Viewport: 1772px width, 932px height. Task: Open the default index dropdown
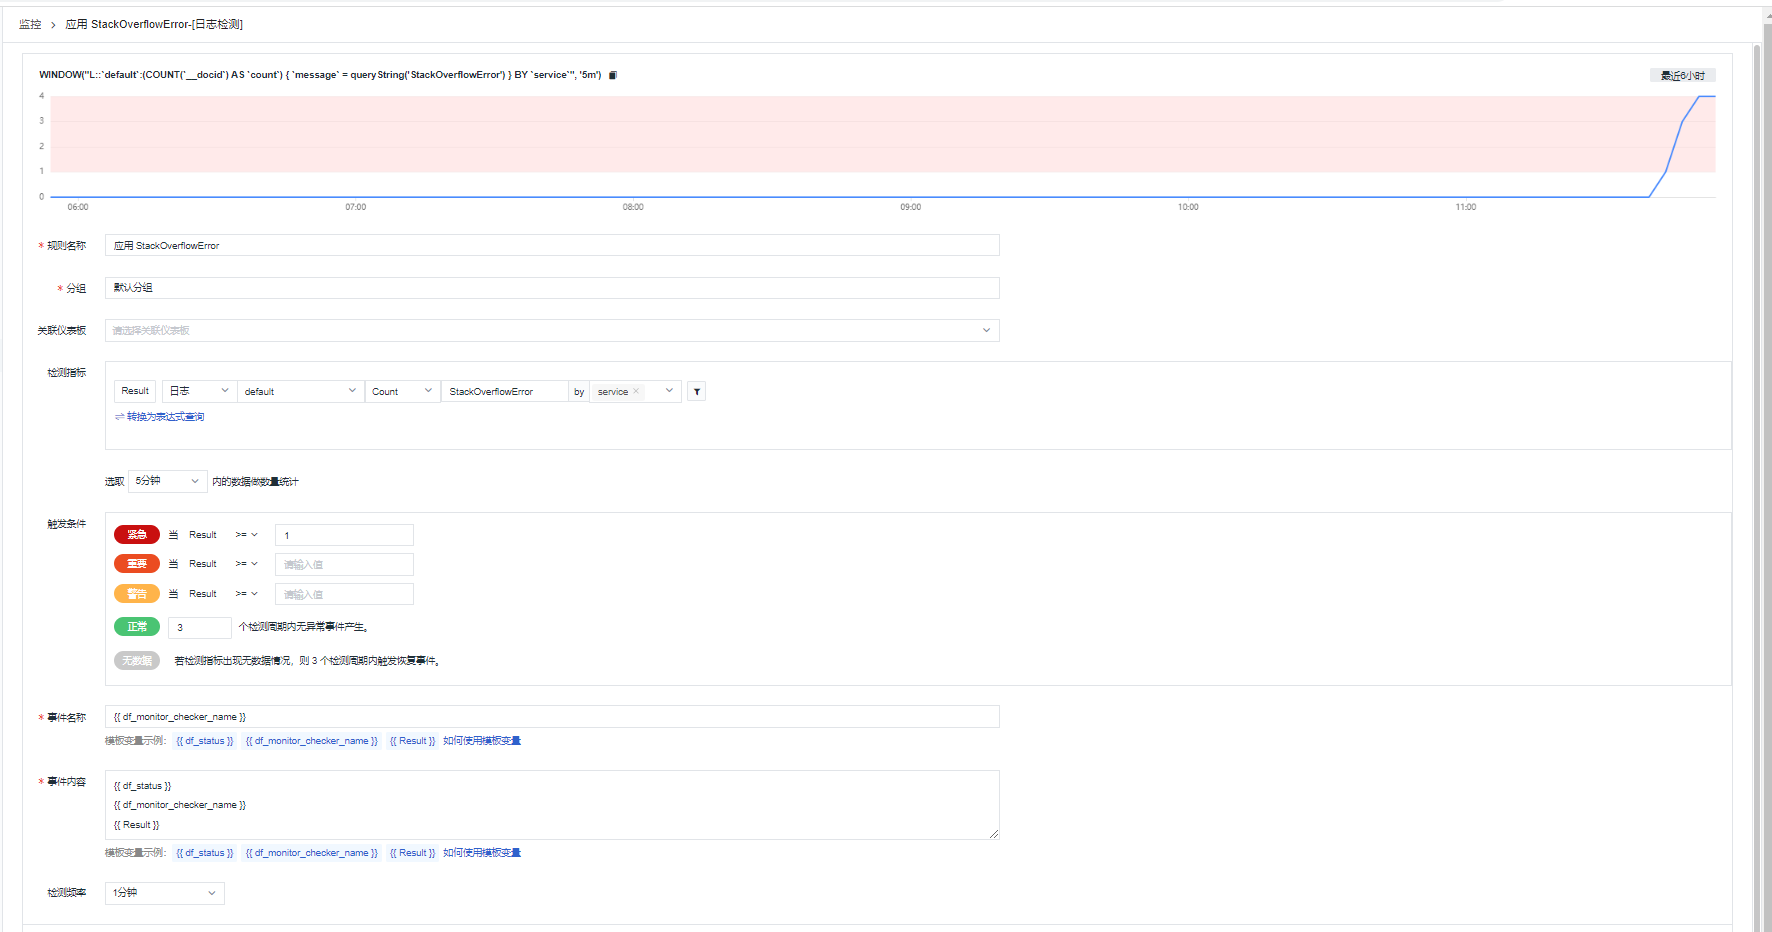300,391
